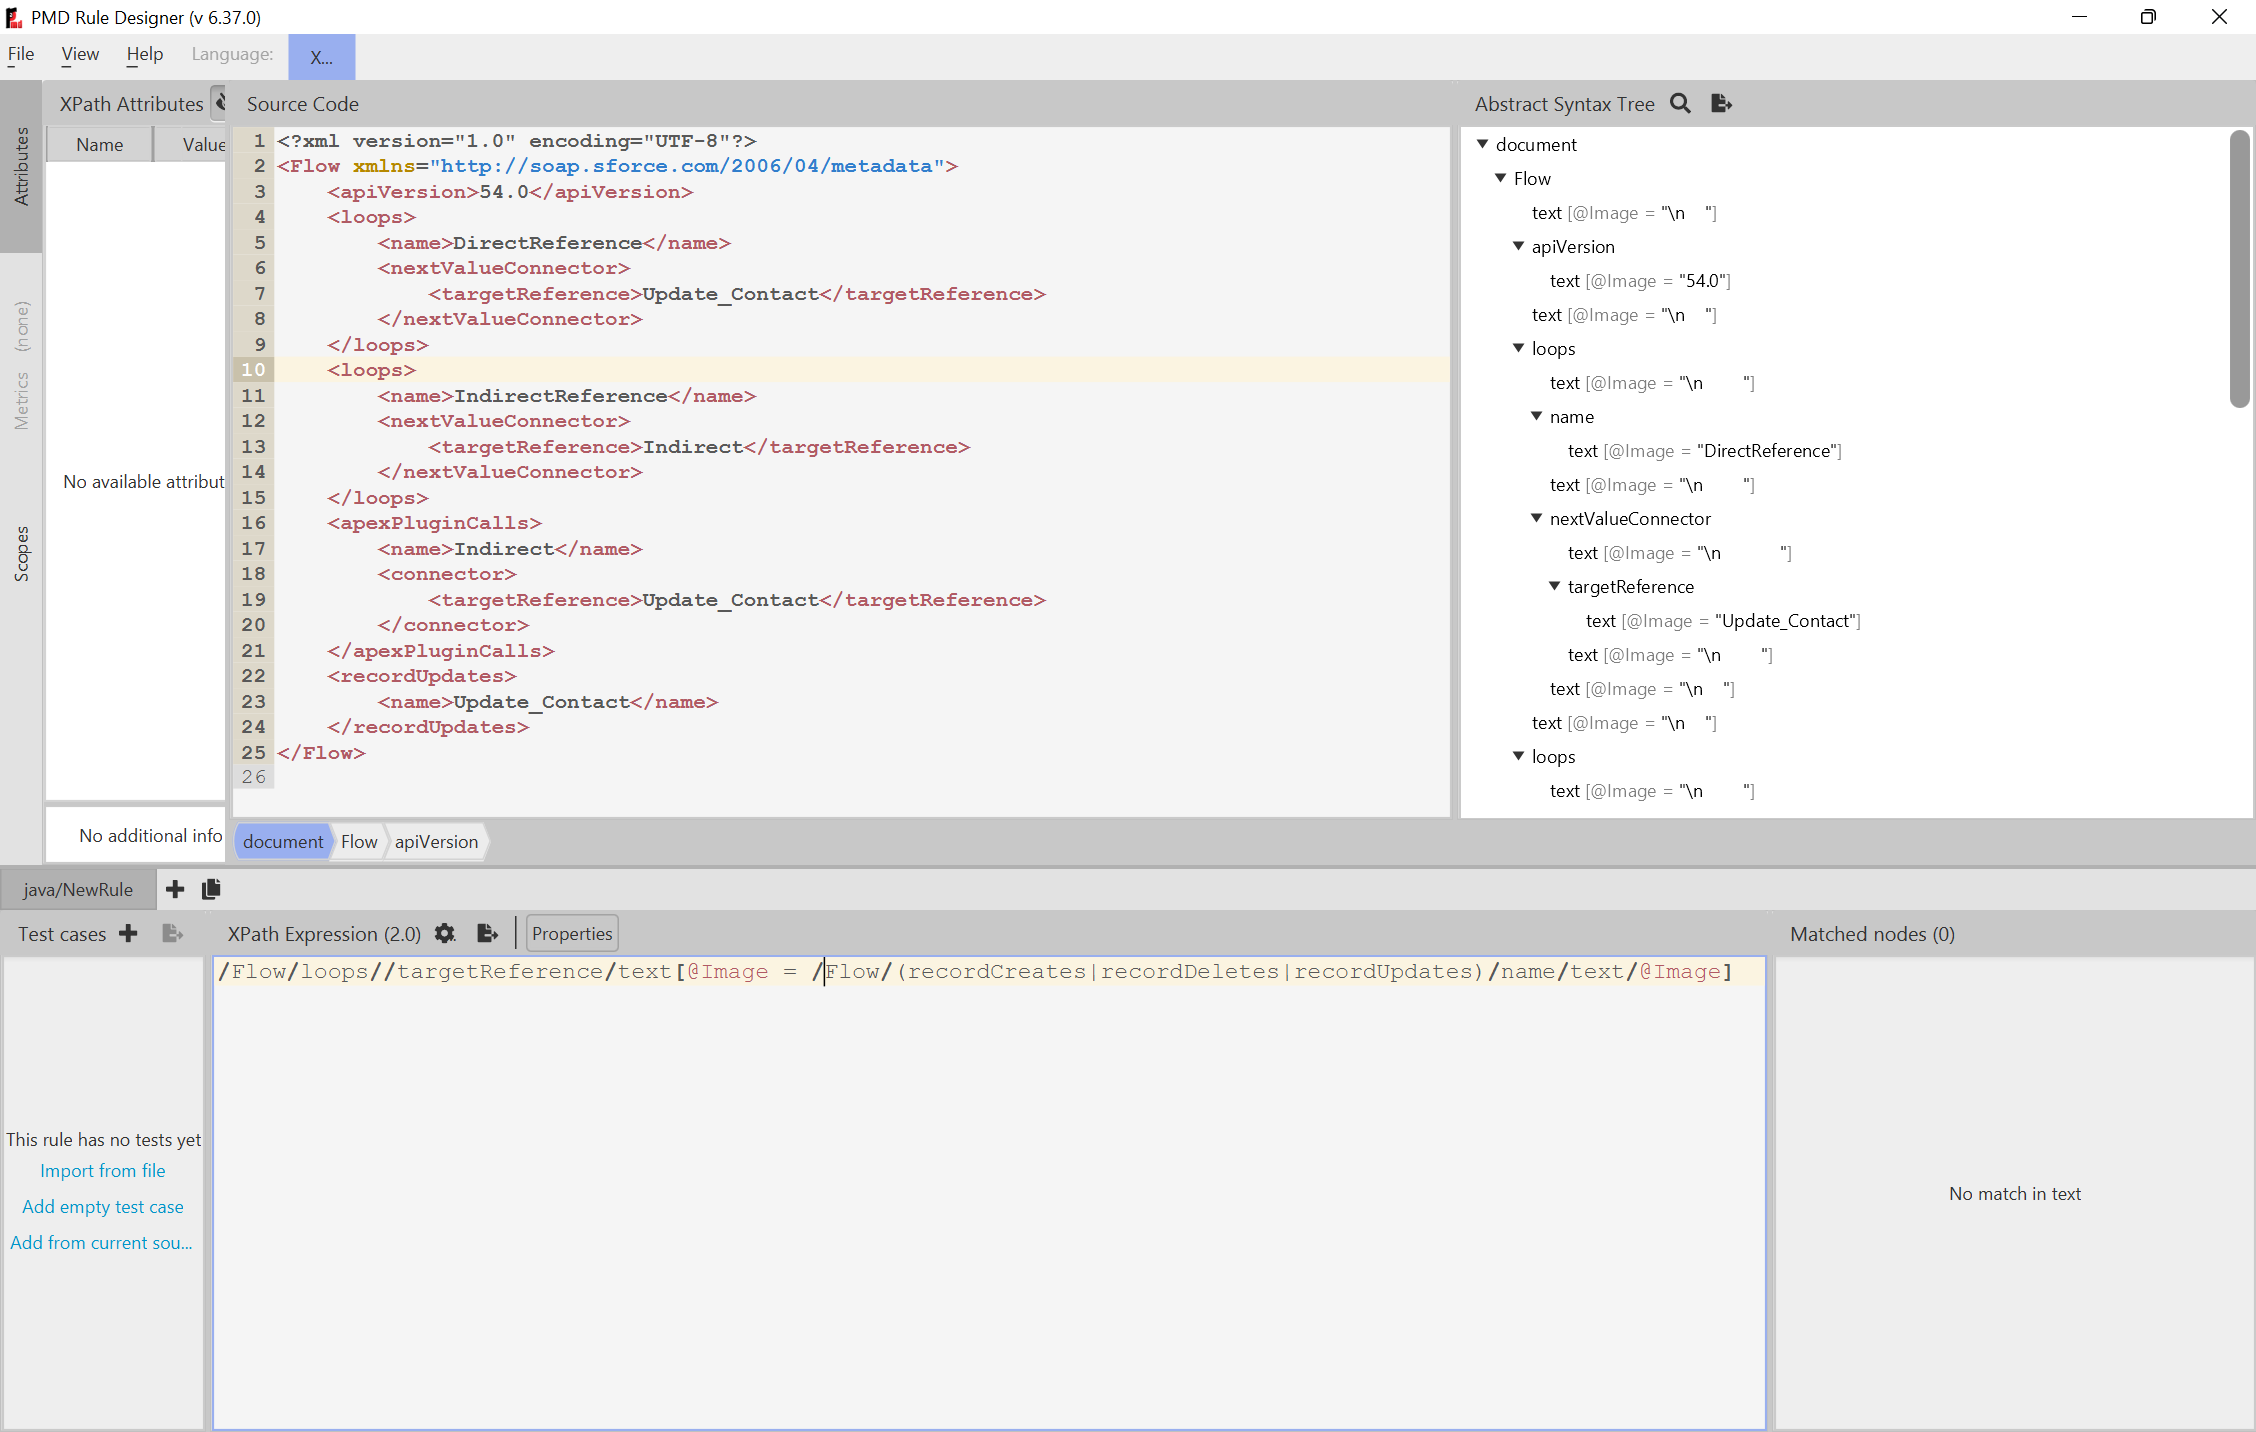
Task: Click the plus icon to add a new rule
Action: pos(174,889)
